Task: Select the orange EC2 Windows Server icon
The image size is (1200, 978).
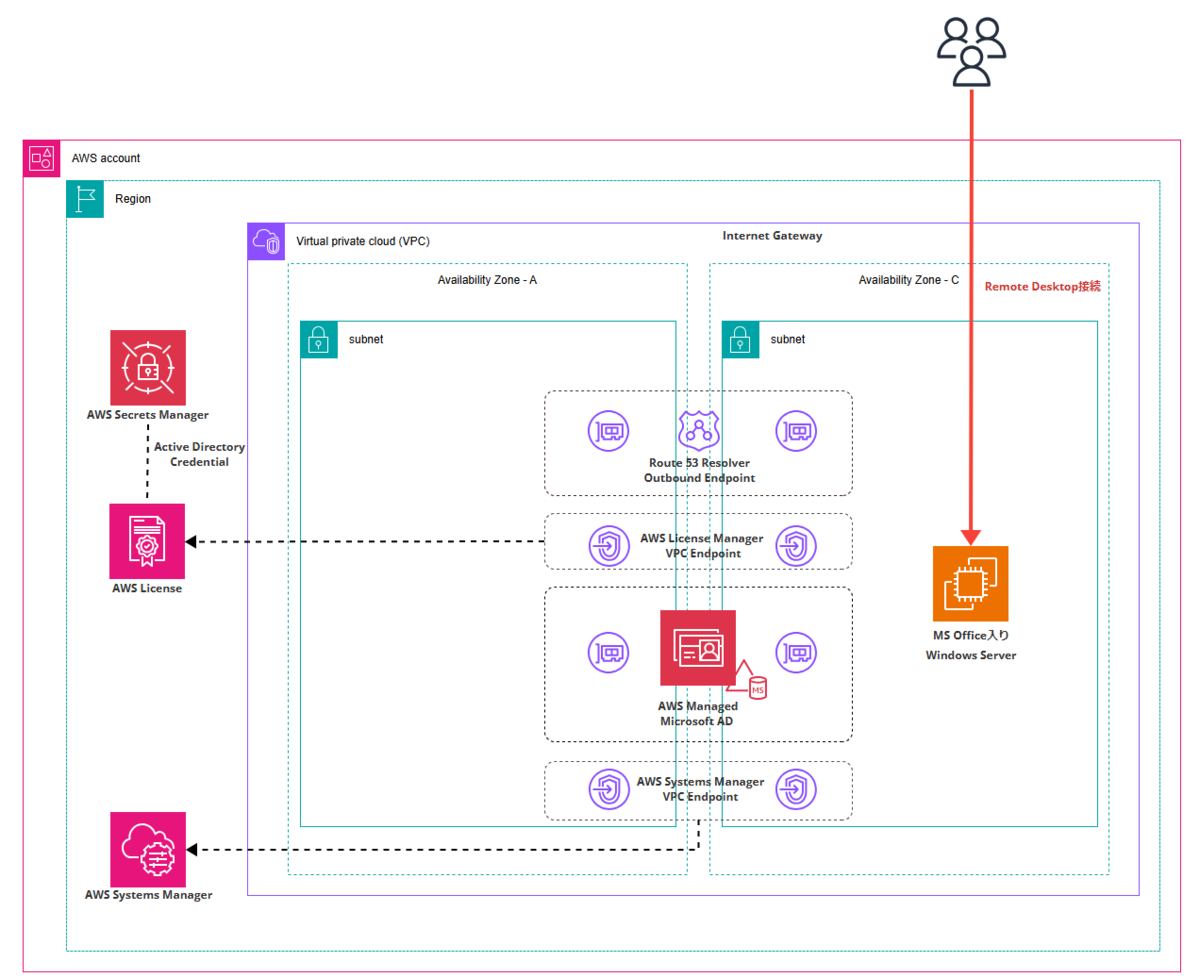Action: tap(971, 583)
